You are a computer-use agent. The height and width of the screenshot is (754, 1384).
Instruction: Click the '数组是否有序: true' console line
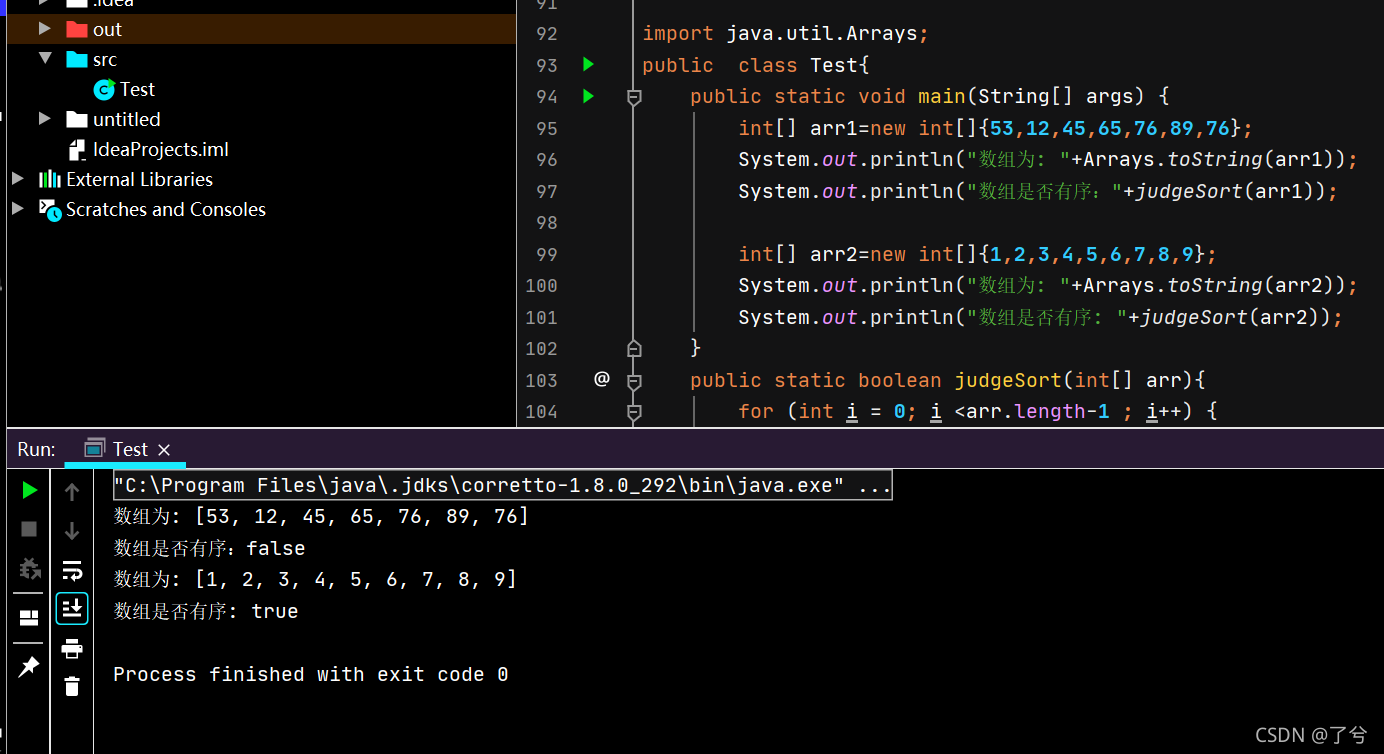tap(206, 611)
